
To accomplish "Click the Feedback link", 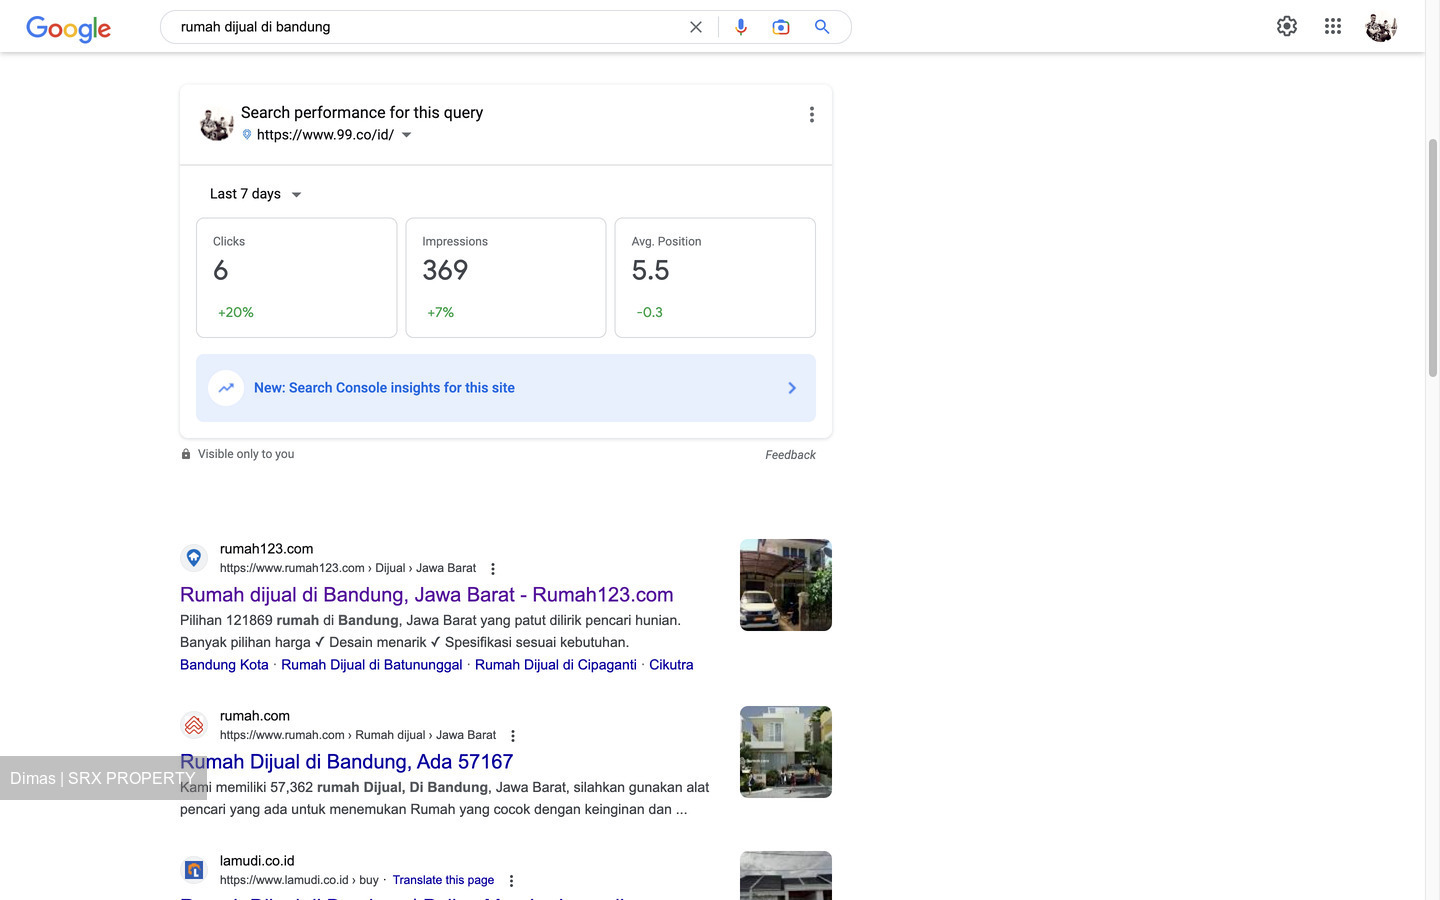I will tap(790, 455).
